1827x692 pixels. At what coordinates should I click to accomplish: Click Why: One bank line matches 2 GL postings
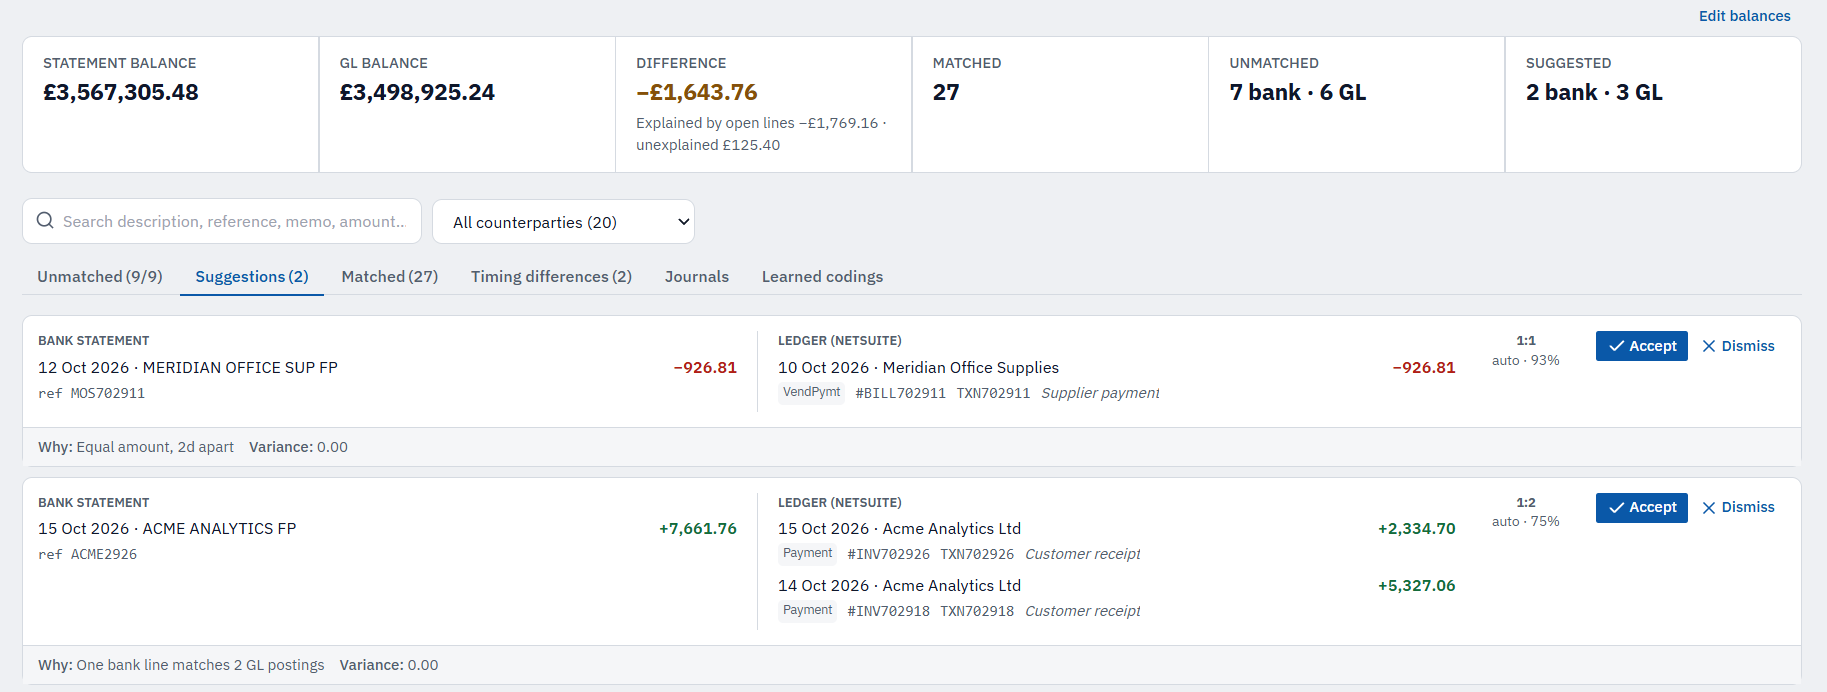[181, 665]
